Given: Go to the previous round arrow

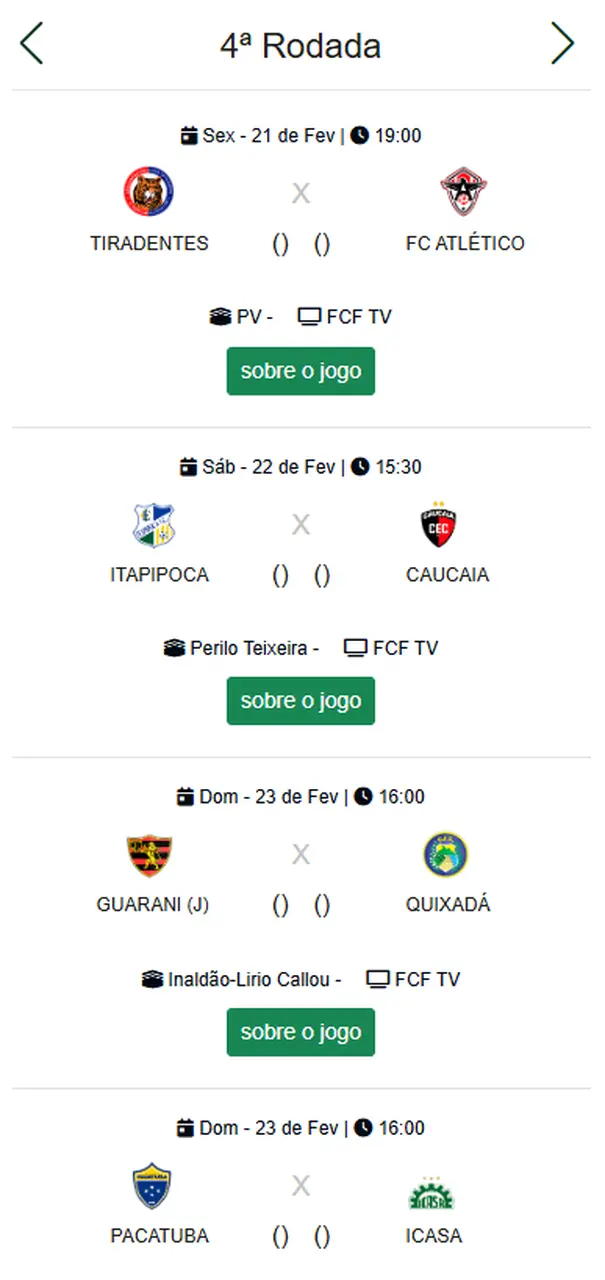Looking at the screenshot, I should tap(32, 44).
